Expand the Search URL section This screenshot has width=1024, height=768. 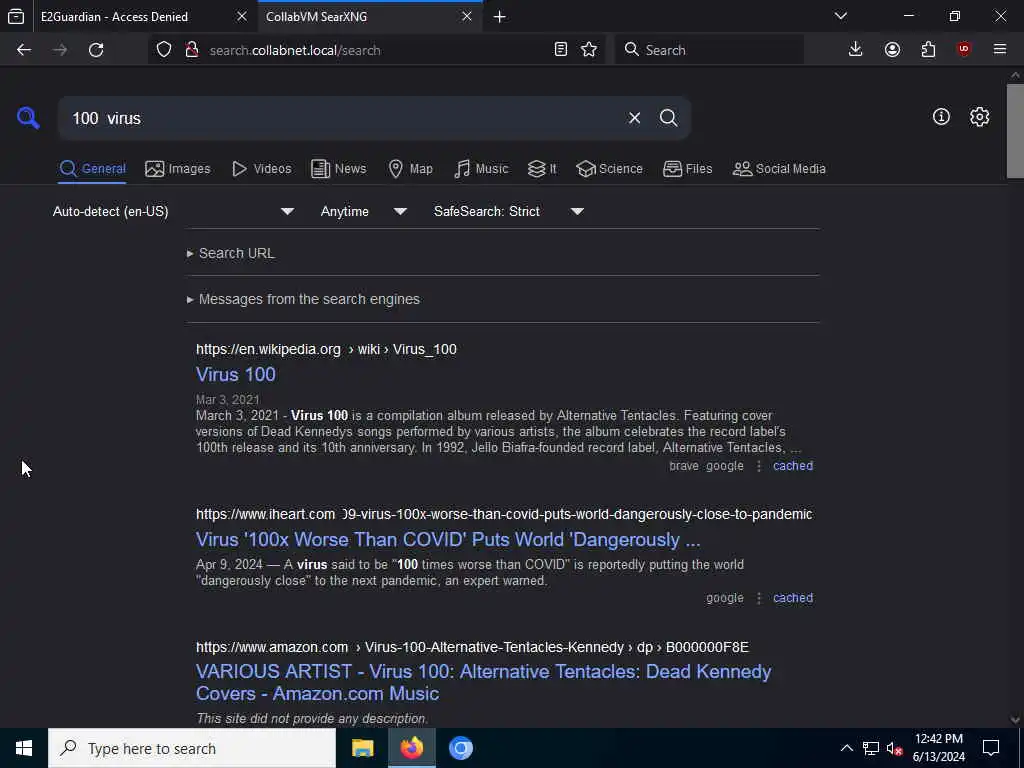(231, 253)
